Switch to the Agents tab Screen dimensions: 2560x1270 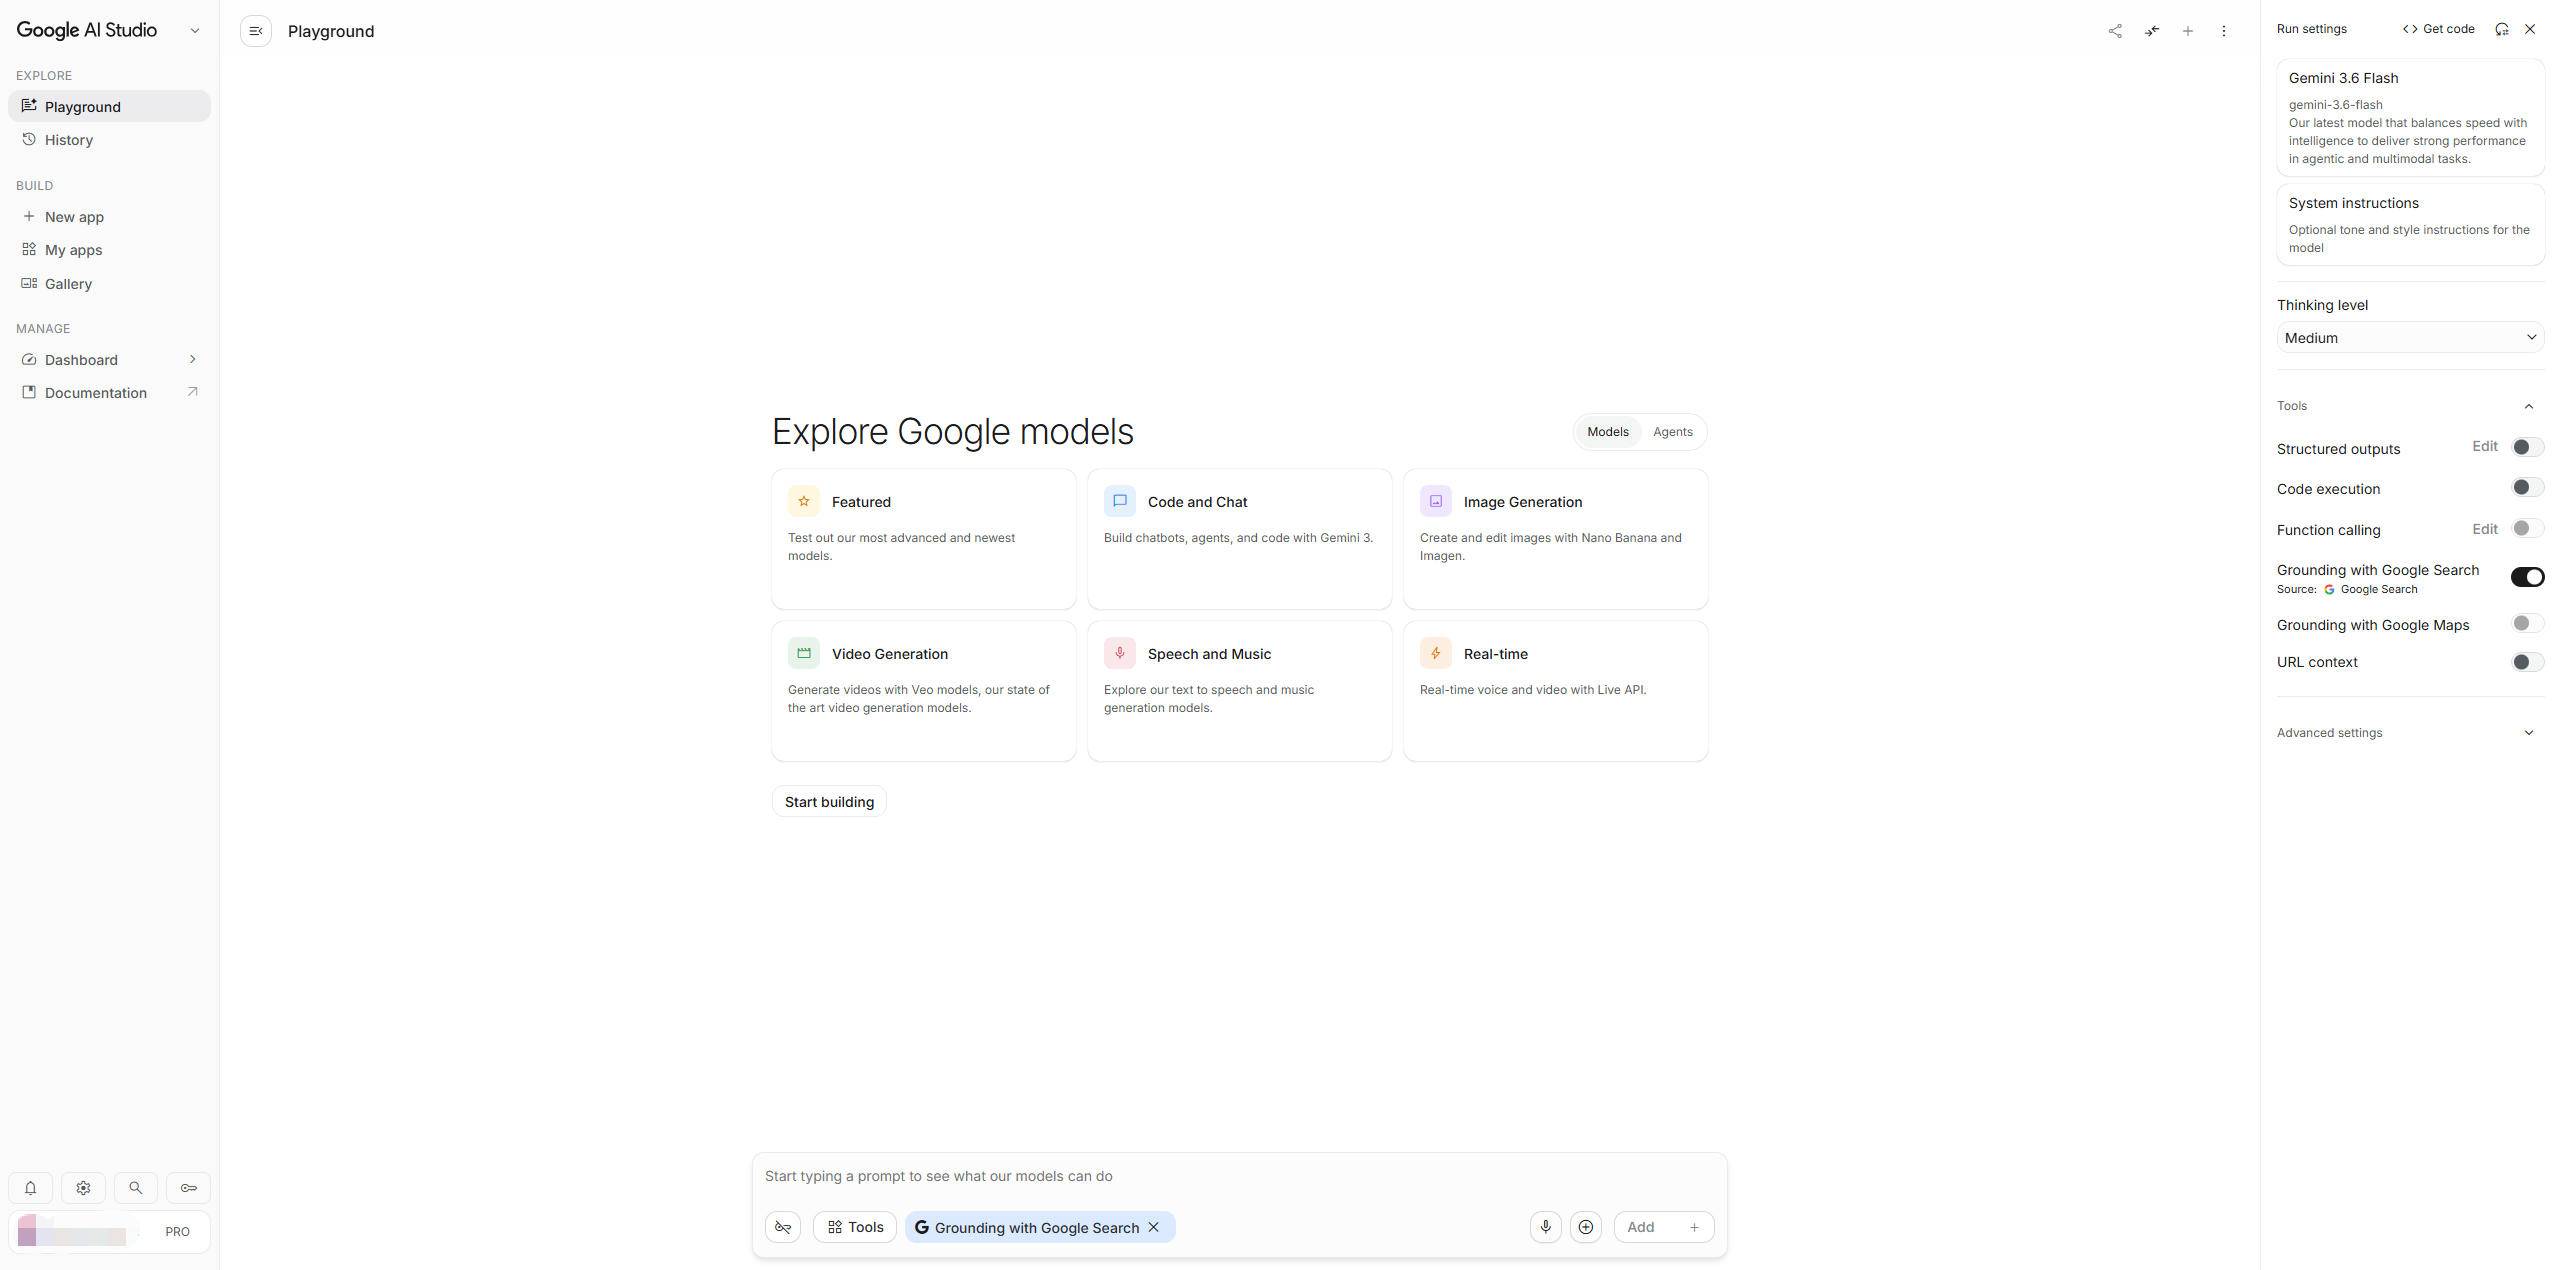(x=1672, y=432)
